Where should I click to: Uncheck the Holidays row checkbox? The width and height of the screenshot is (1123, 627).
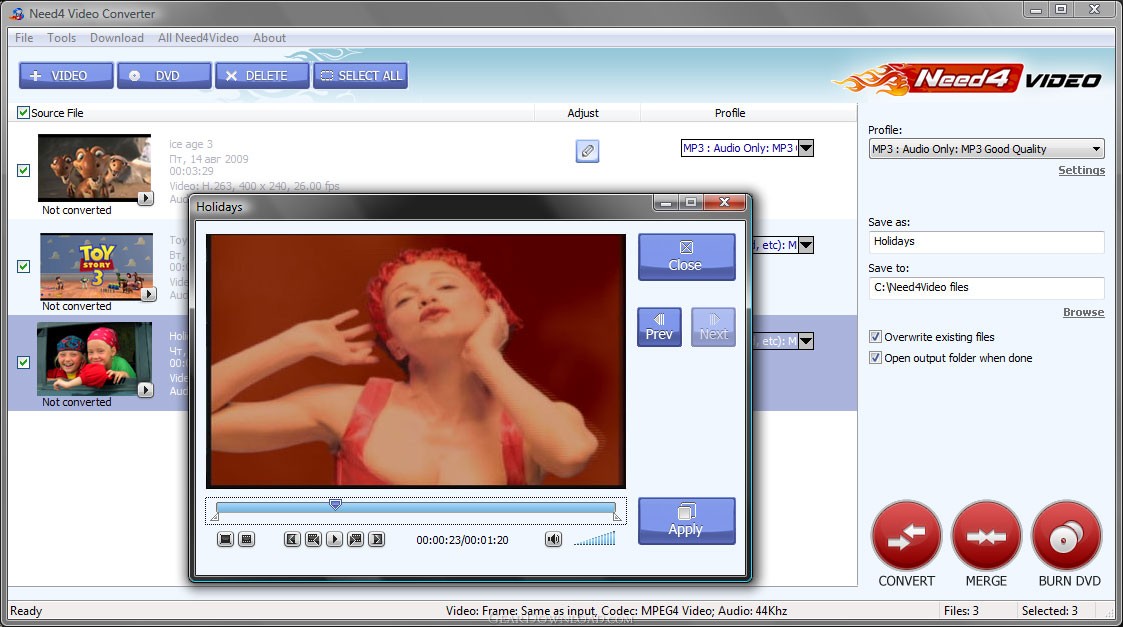[x=24, y=363]
